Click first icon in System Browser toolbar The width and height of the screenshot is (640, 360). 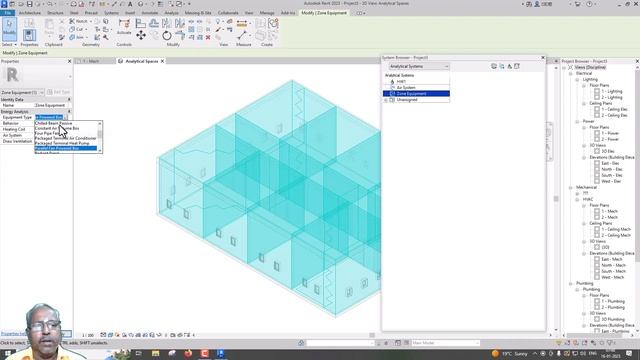pyautogui.click(x=494, y=66)
